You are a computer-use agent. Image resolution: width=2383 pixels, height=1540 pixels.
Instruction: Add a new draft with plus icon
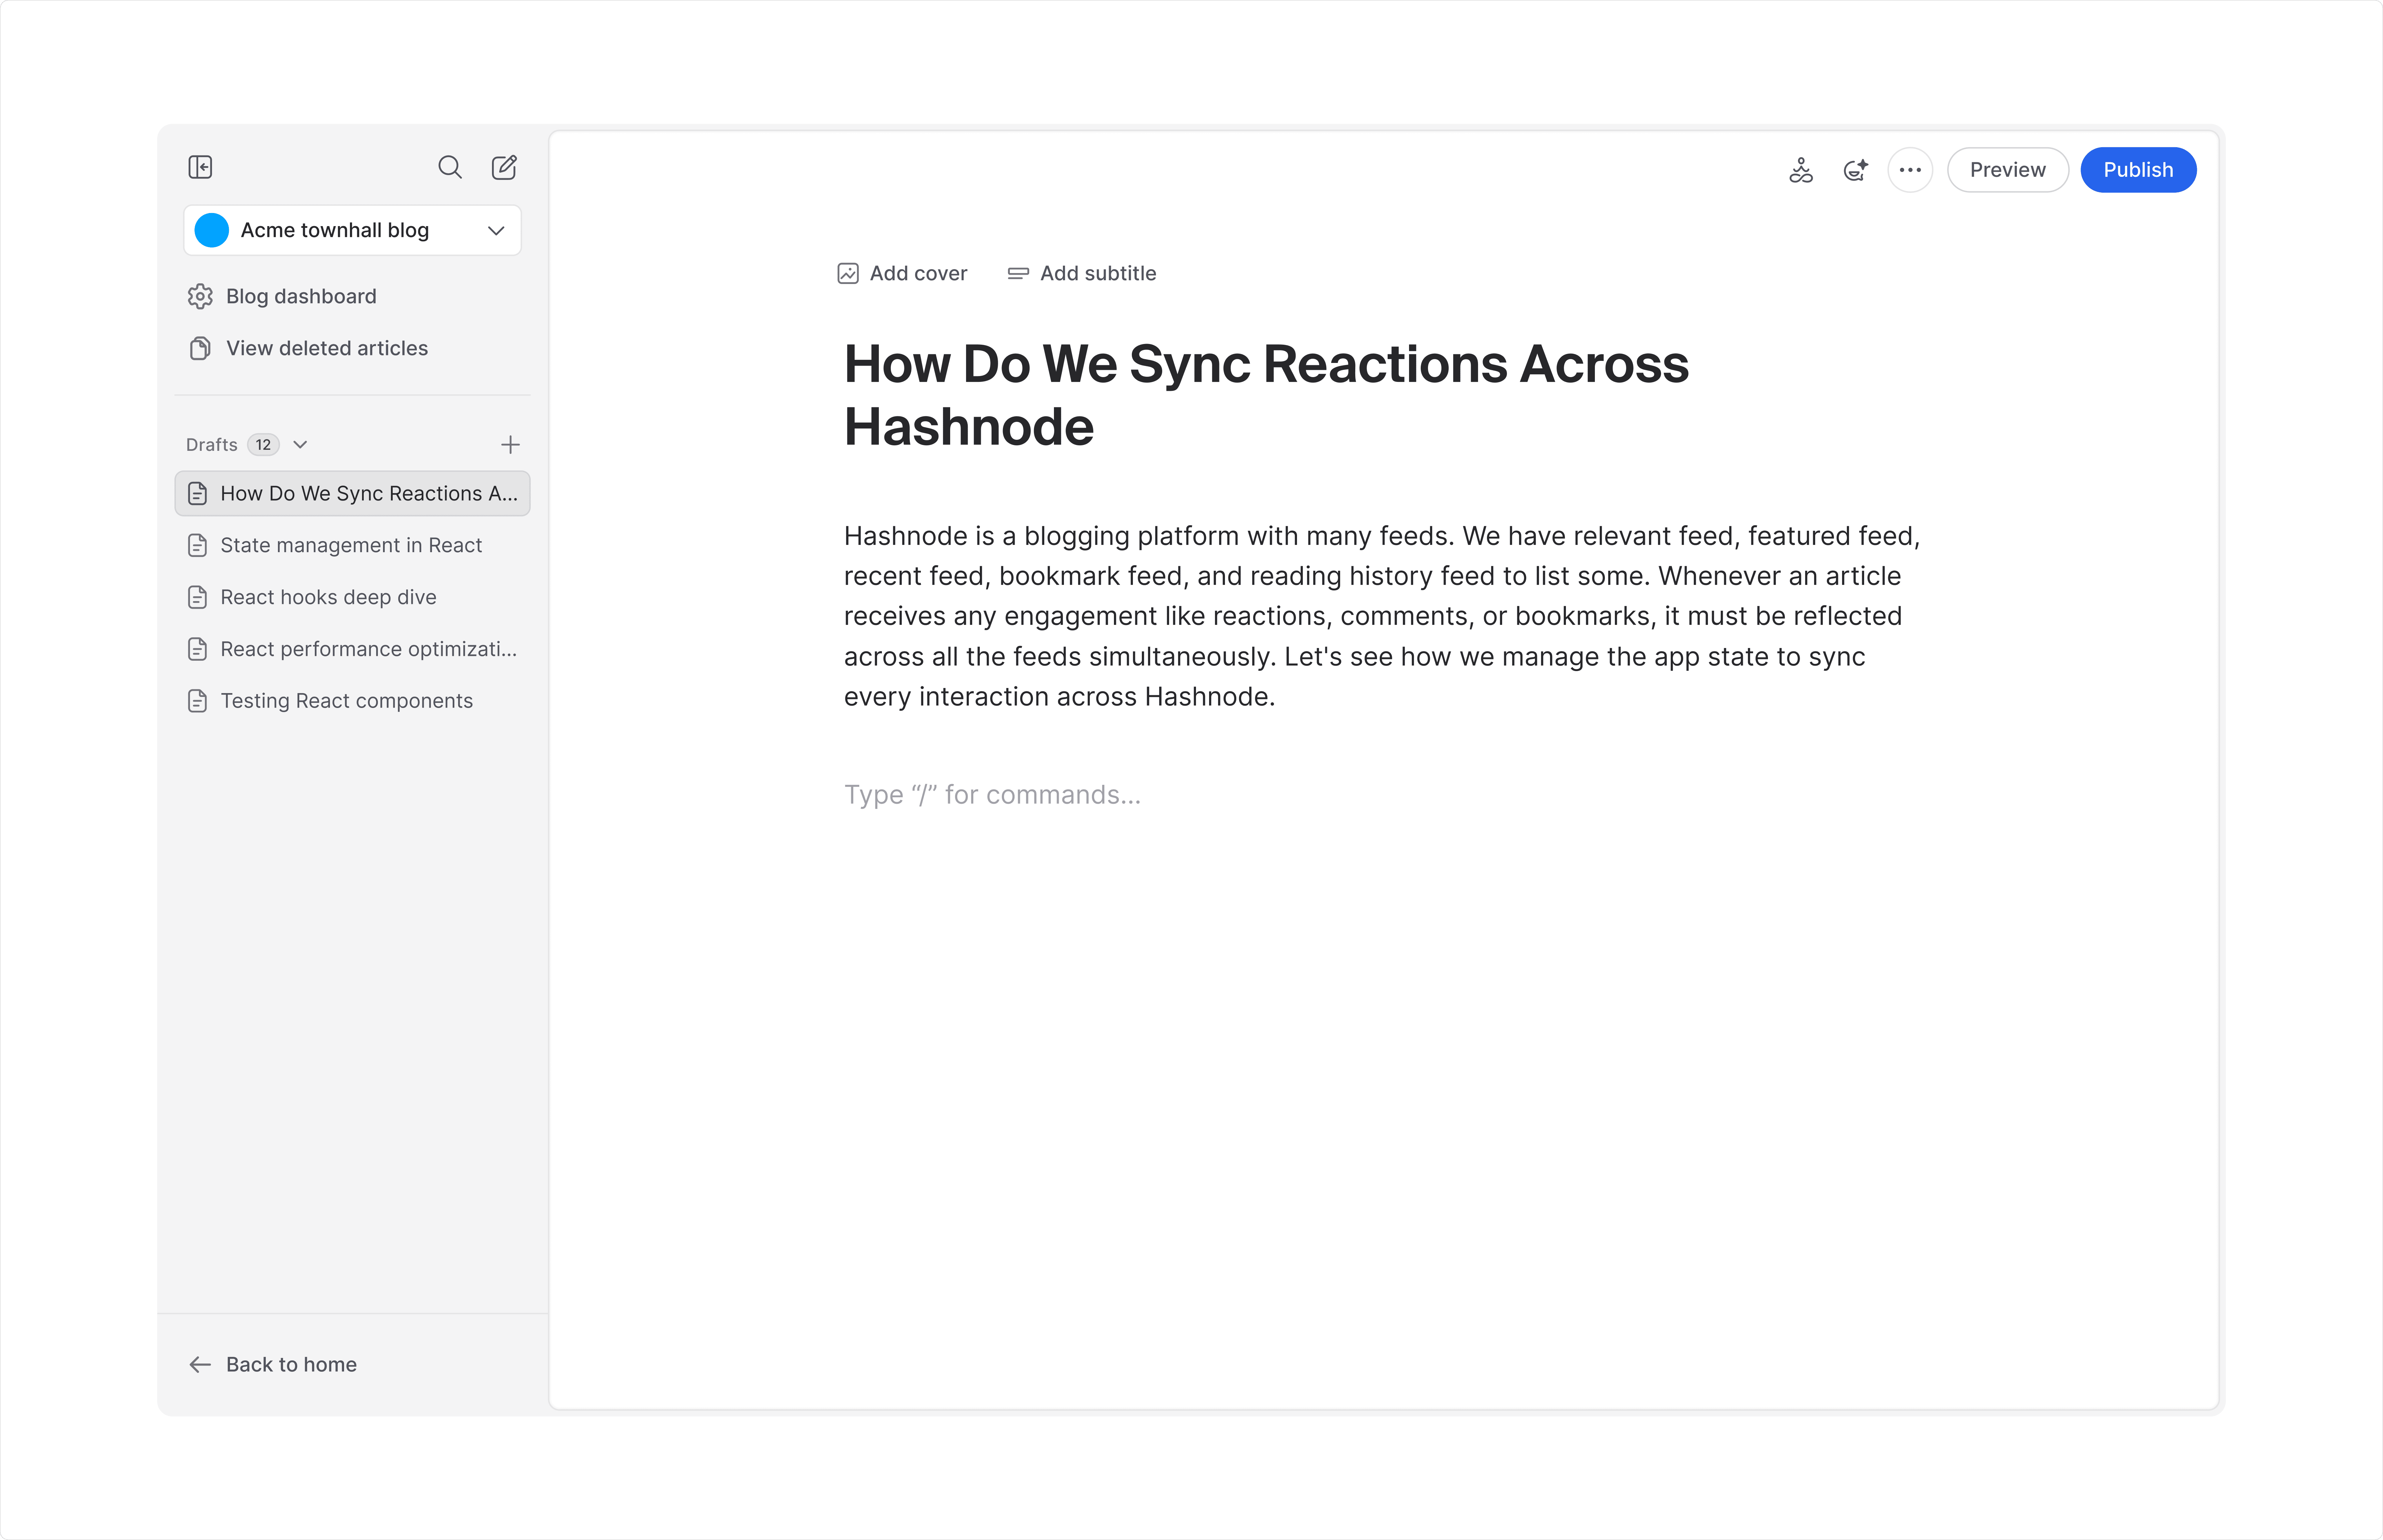(x=510, y=445)
